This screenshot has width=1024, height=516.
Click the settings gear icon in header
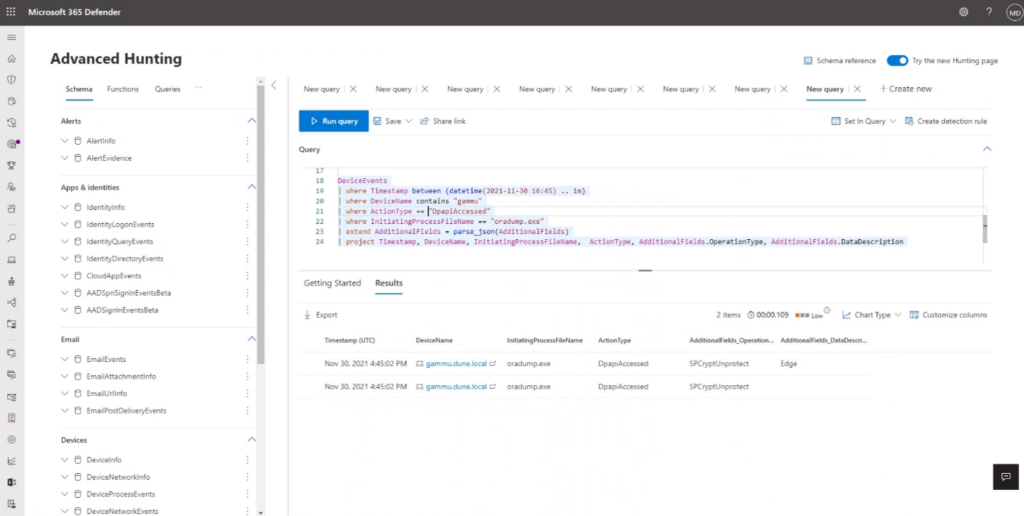pyautogui.click(x=963, y=12)
